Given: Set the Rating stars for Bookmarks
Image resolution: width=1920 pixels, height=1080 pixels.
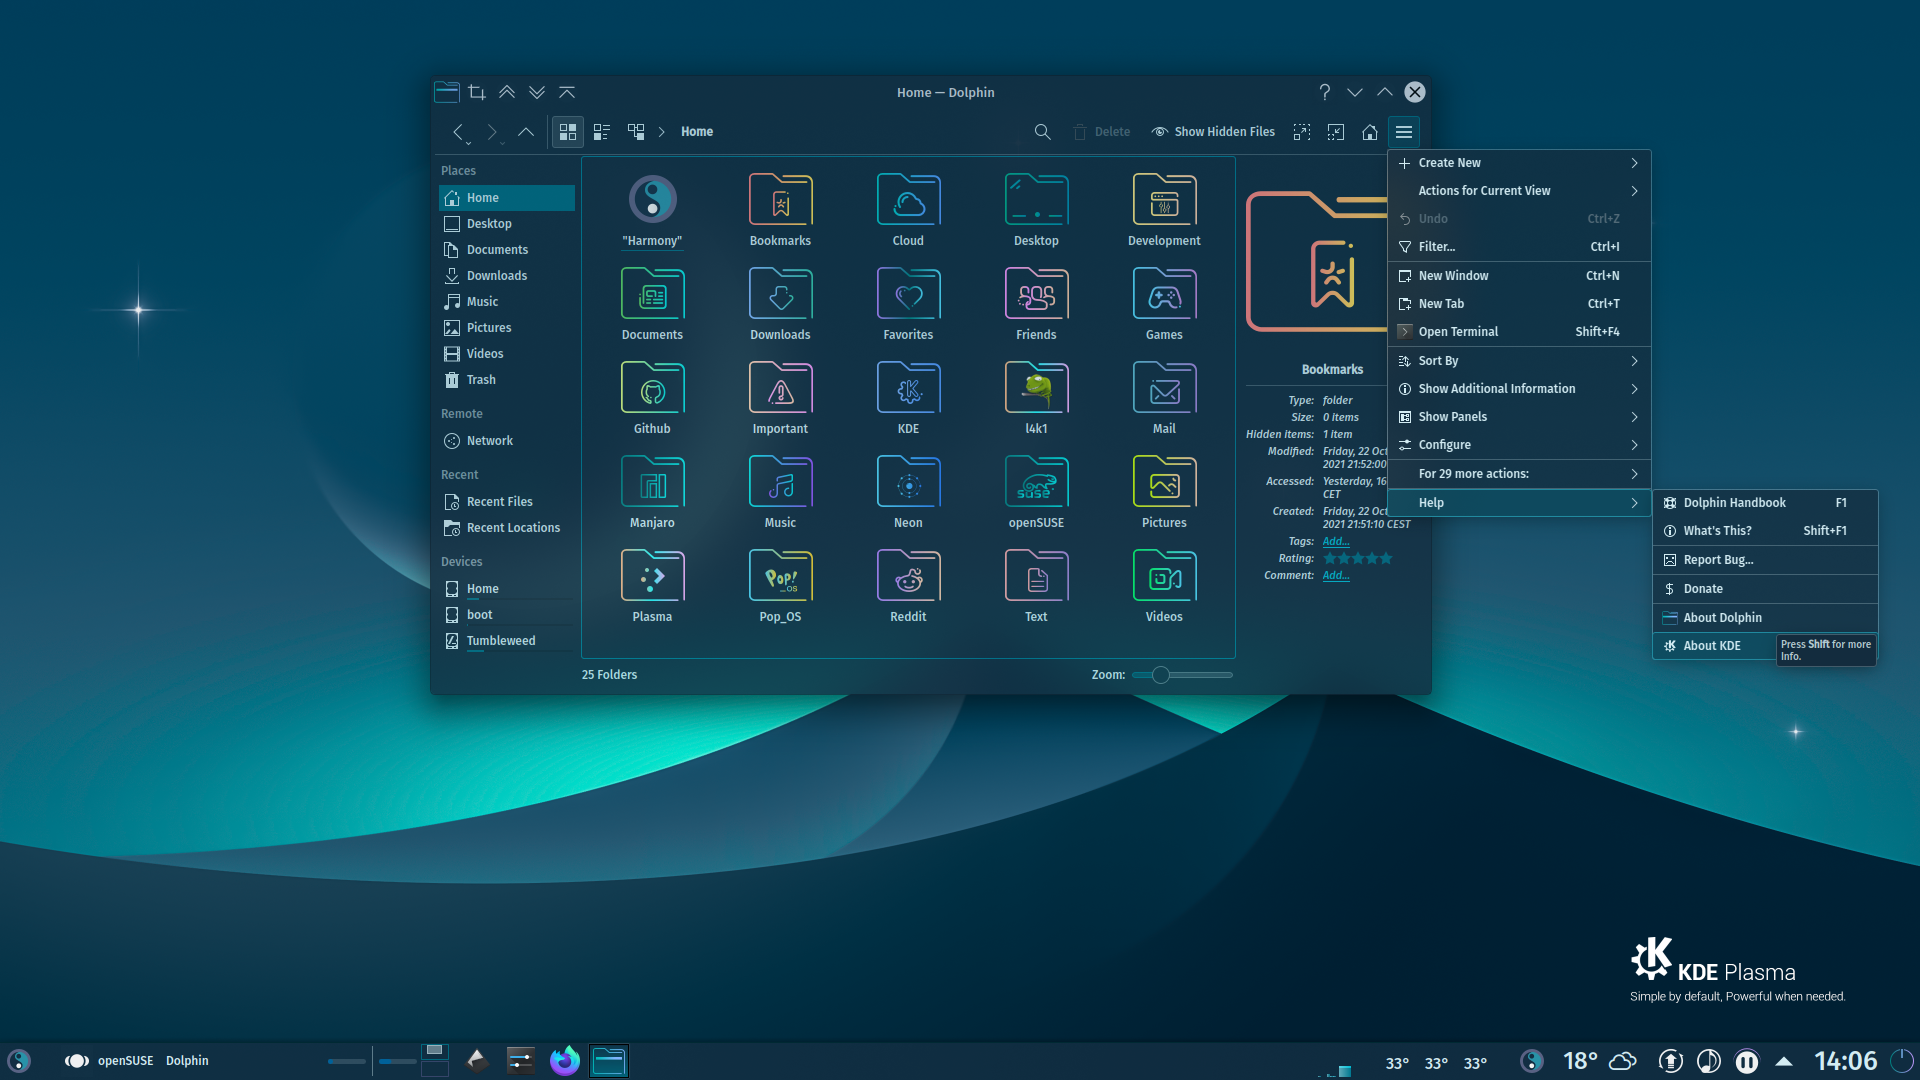Looking at the screenshot, I should coord(1357,558).
